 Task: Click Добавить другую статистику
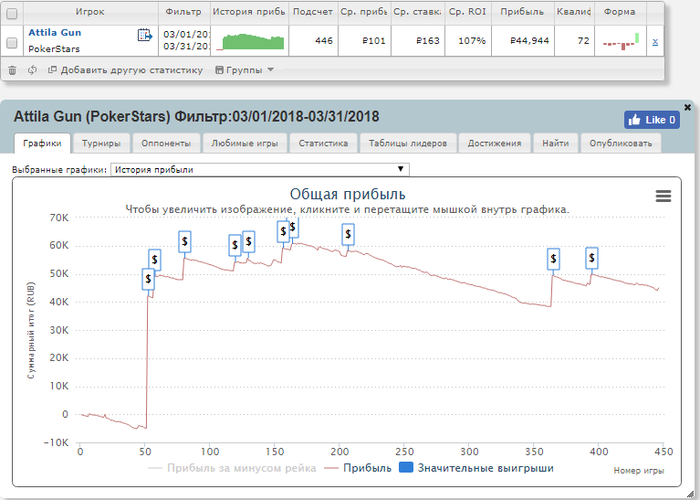[x=125, y=70]
